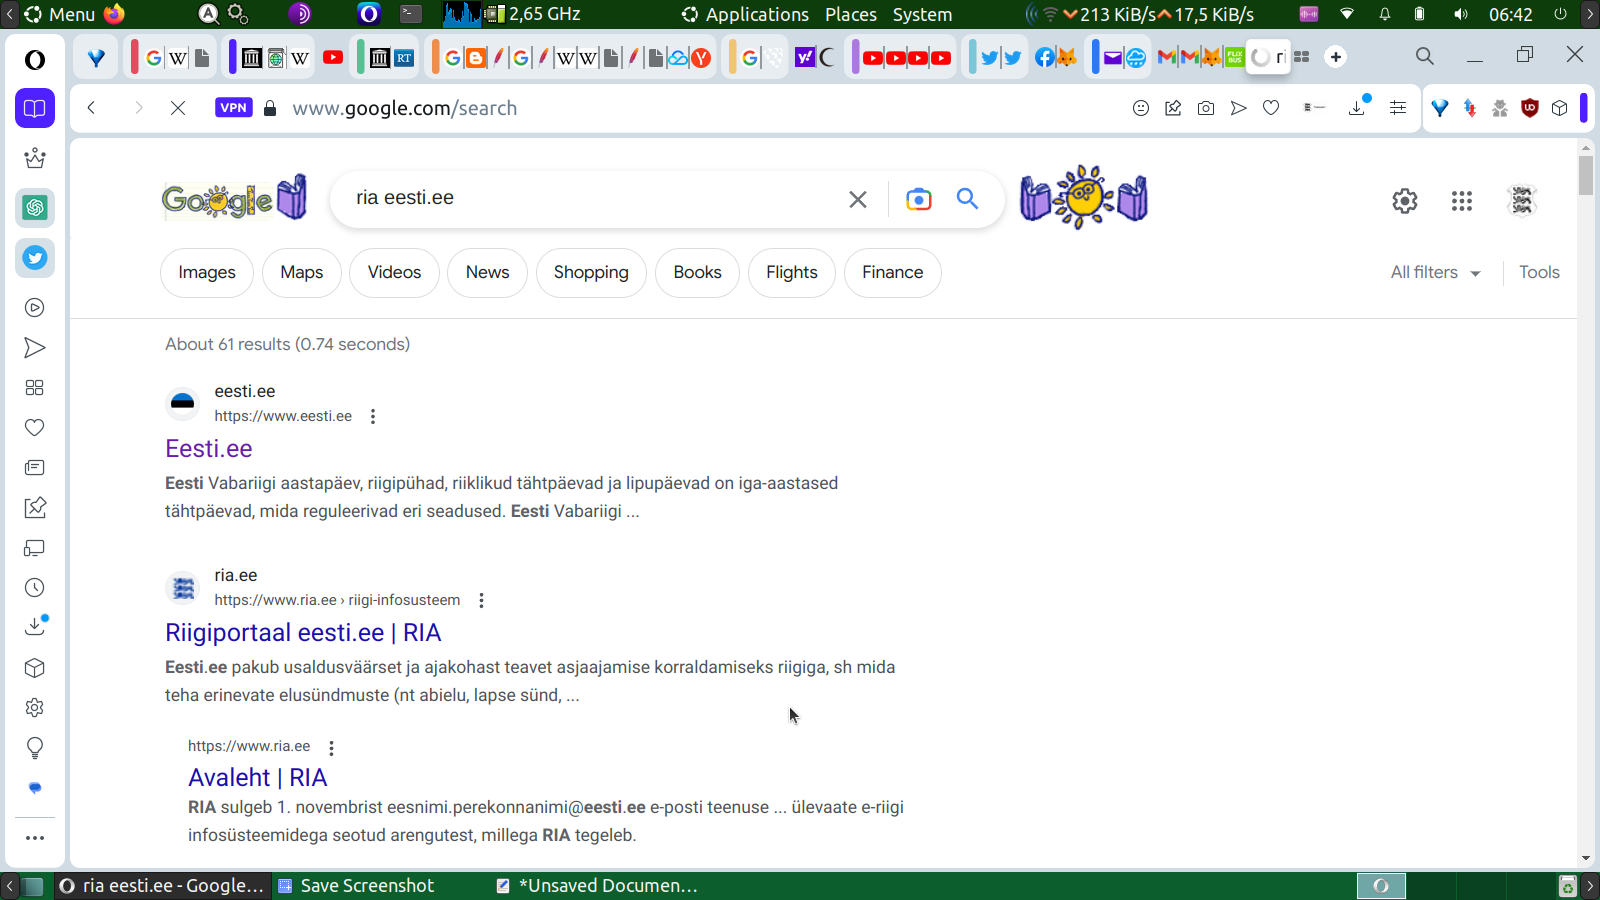Open Twitter from the Opera sidebar

click(35, 258)
